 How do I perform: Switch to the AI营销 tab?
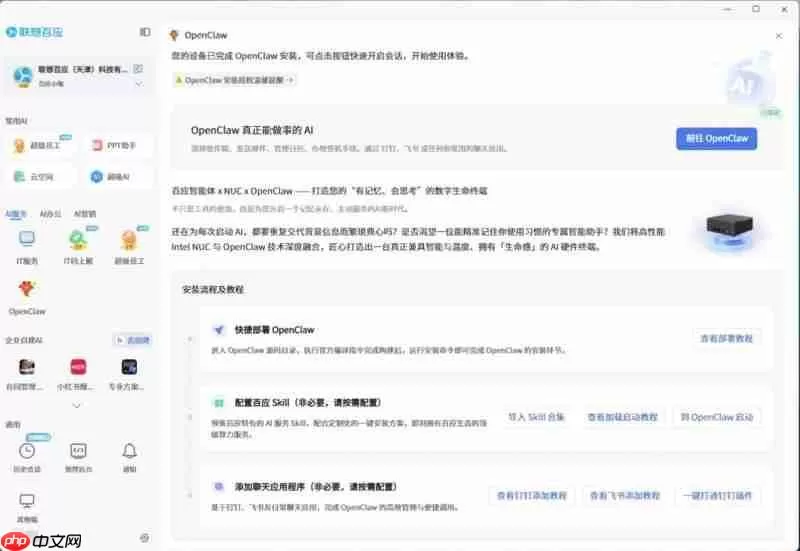point(85,214)
